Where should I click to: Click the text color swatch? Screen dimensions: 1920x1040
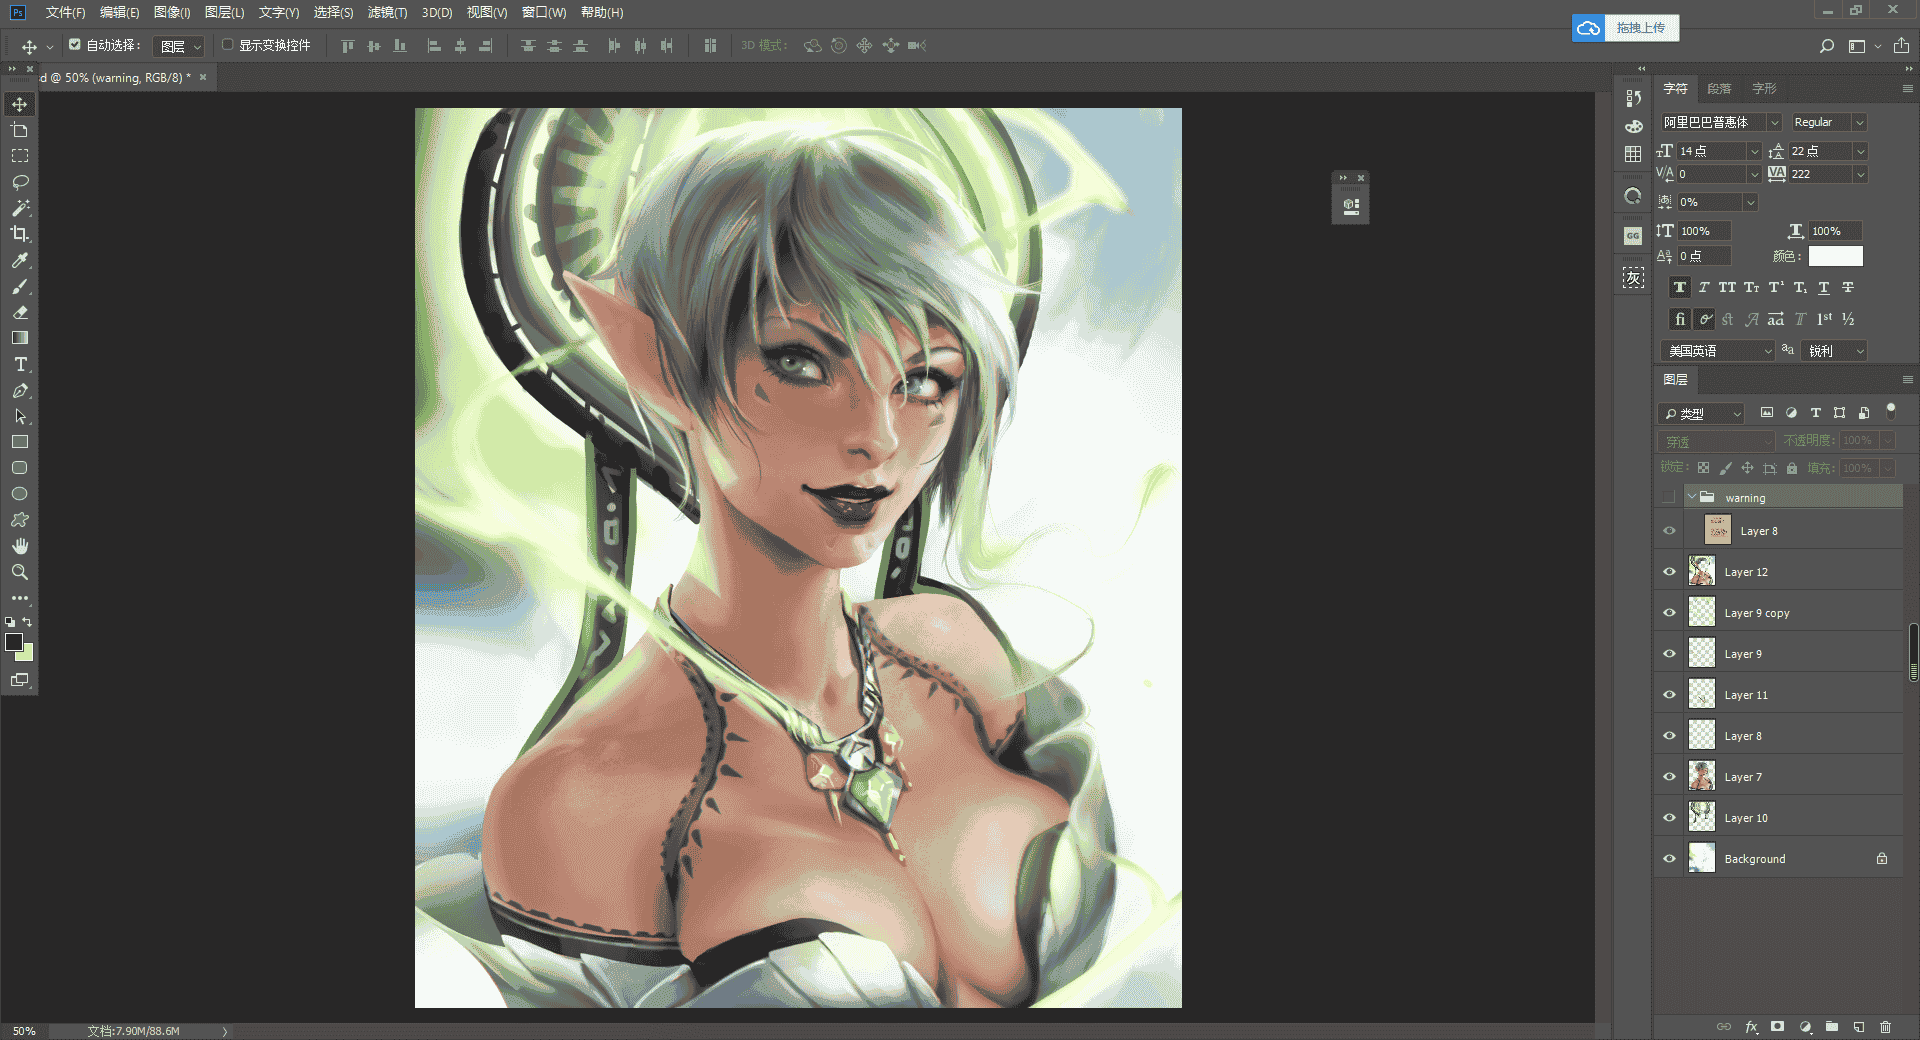click(x=1836, y=256)
